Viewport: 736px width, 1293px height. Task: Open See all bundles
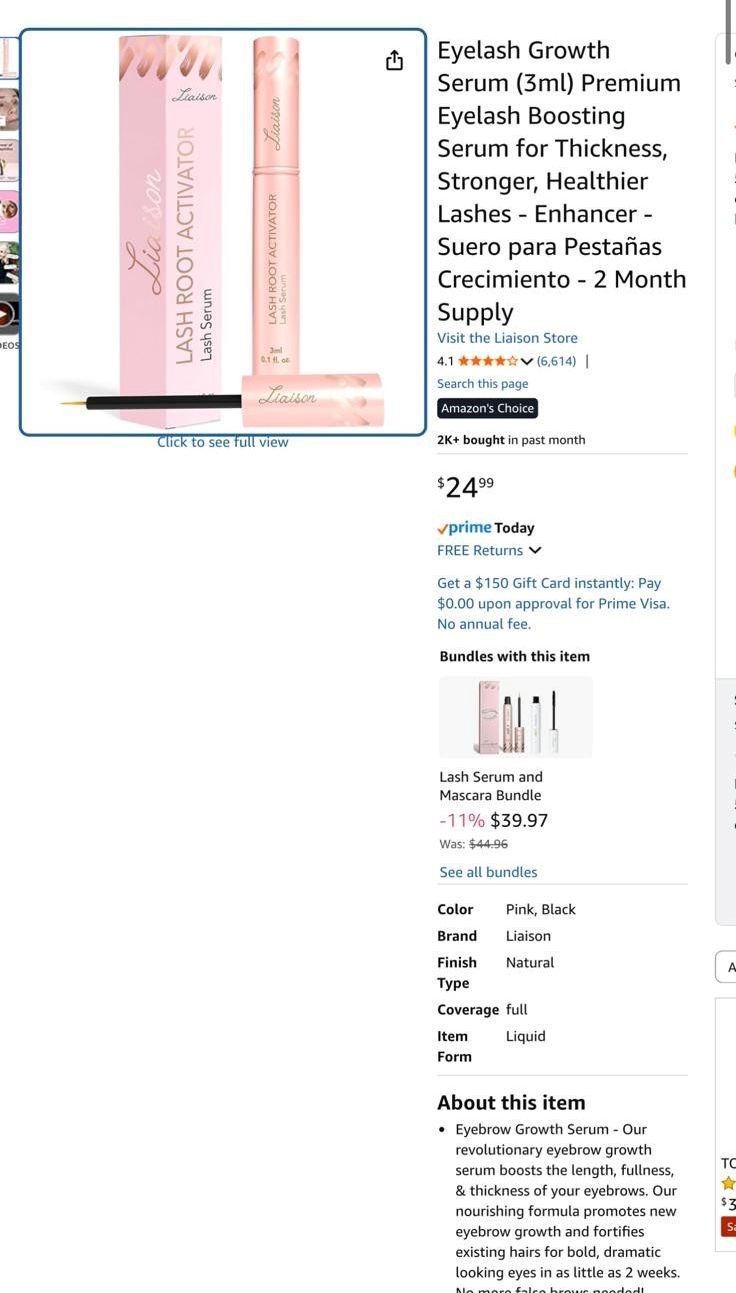tap(488, 872)
